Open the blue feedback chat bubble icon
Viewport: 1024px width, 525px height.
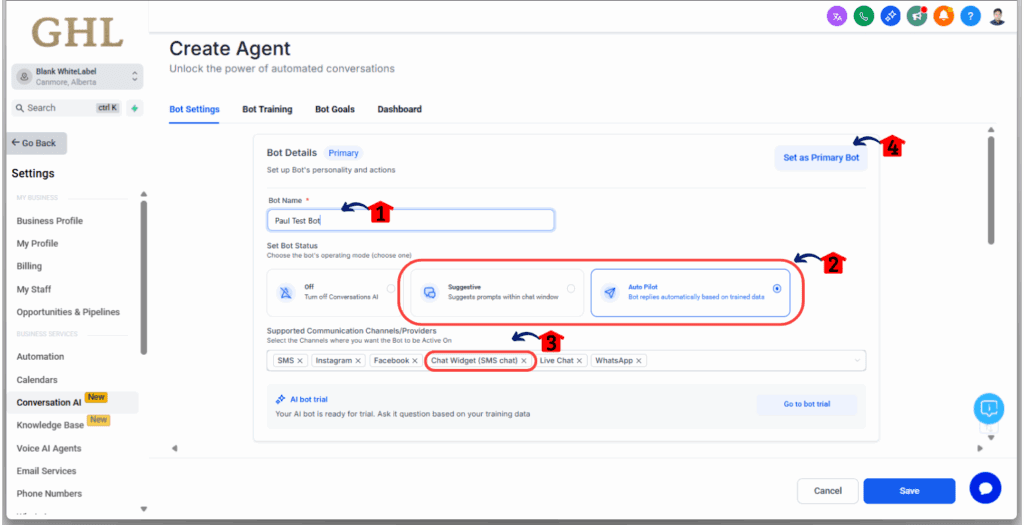point(989,409)
